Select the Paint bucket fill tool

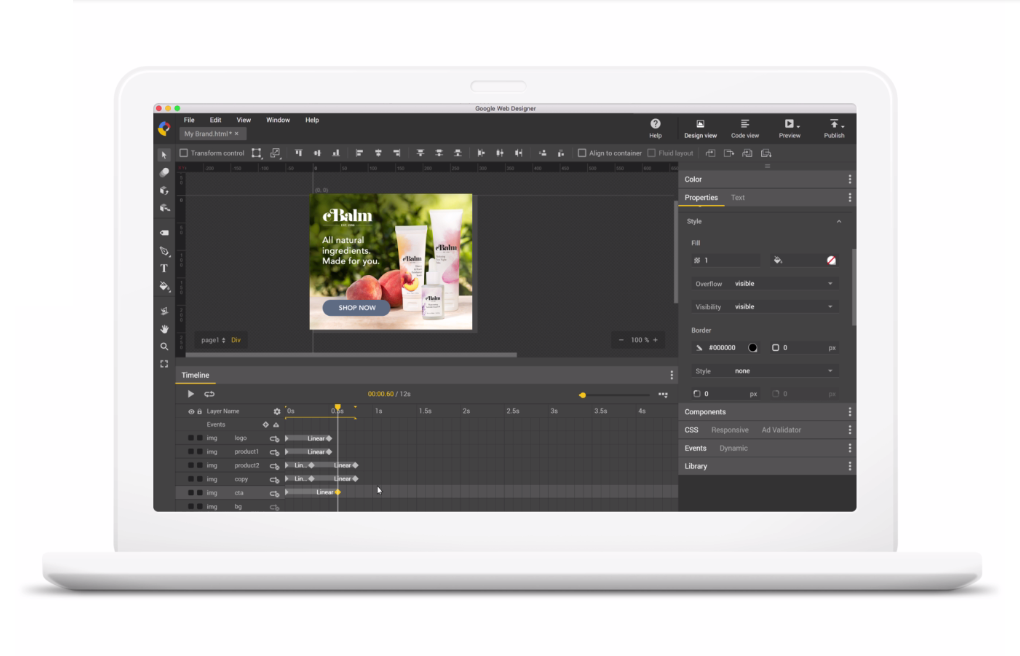point(164,286)
